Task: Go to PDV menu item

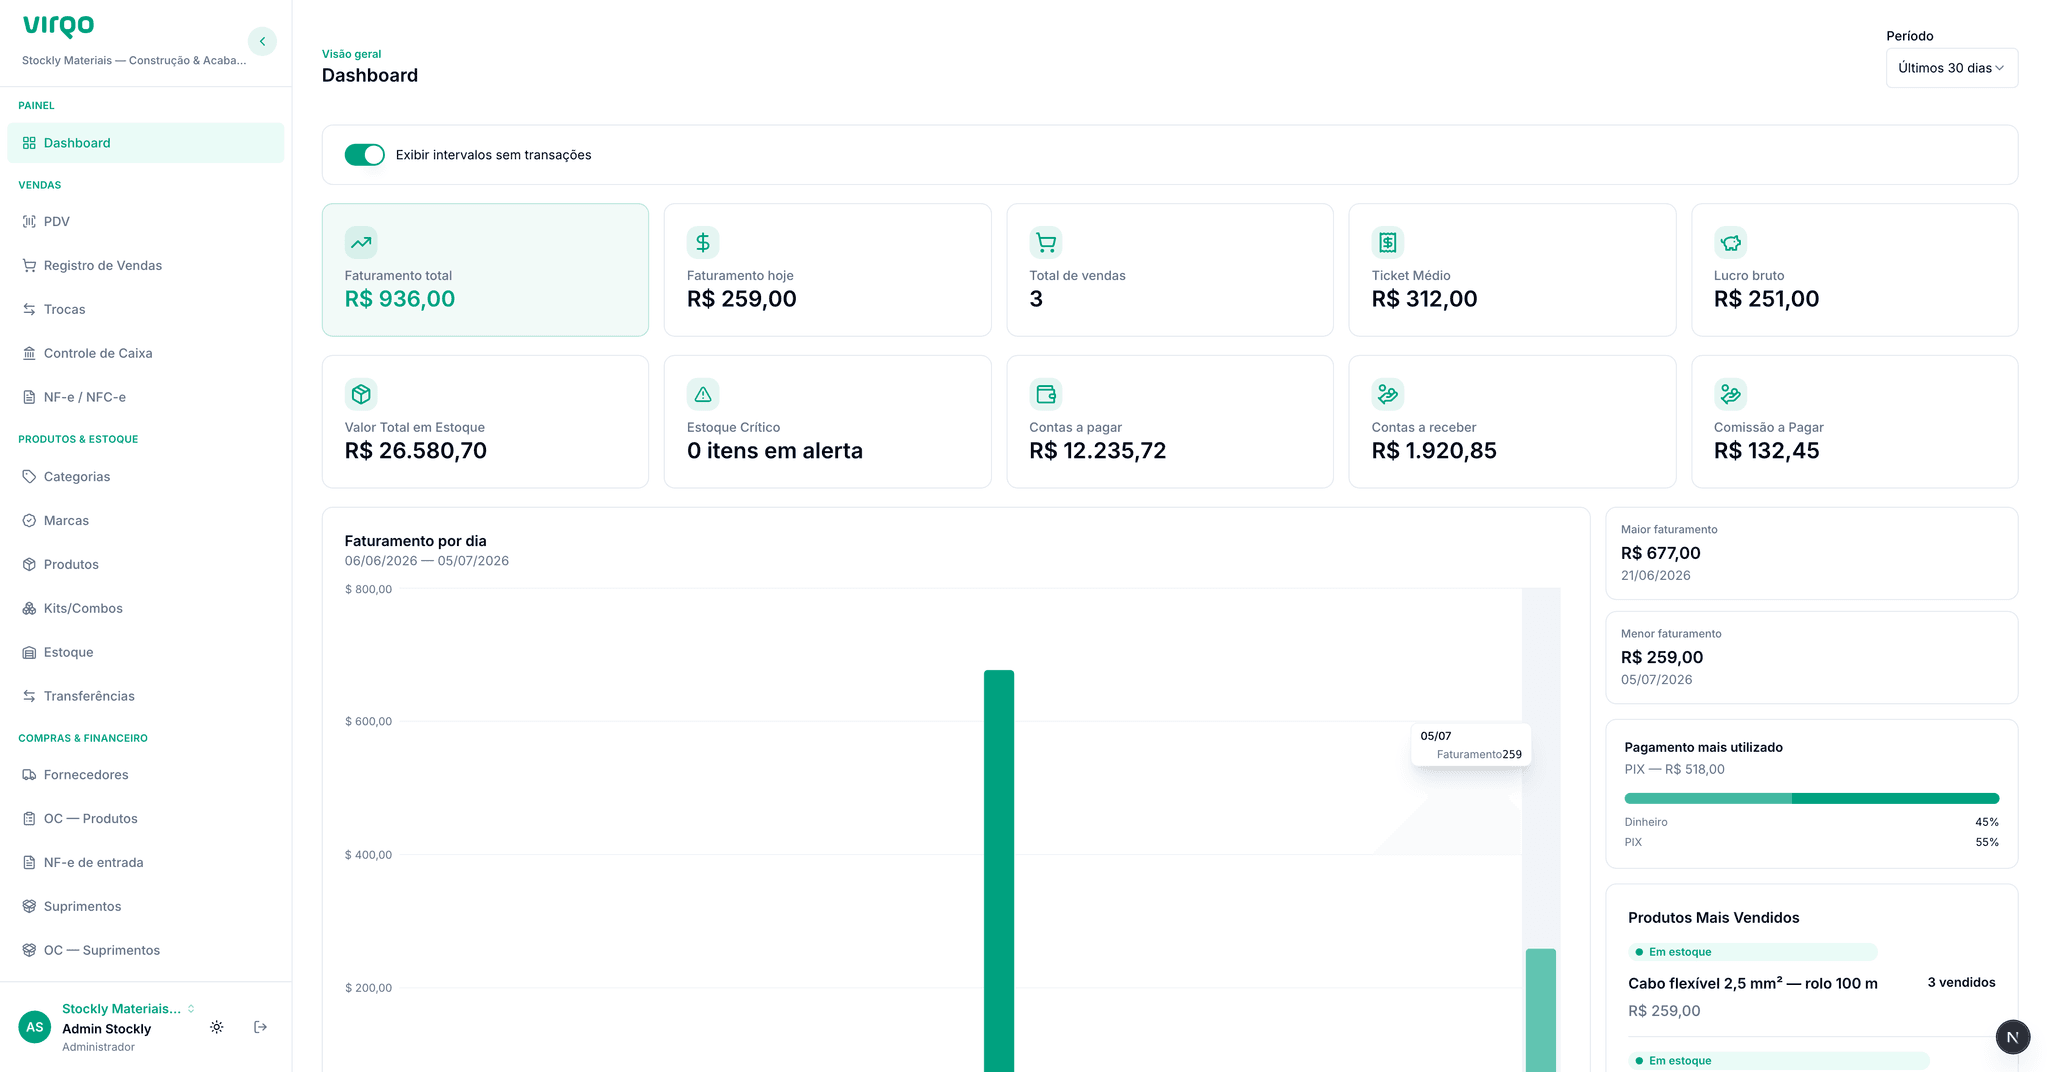Action: (146, 221)
